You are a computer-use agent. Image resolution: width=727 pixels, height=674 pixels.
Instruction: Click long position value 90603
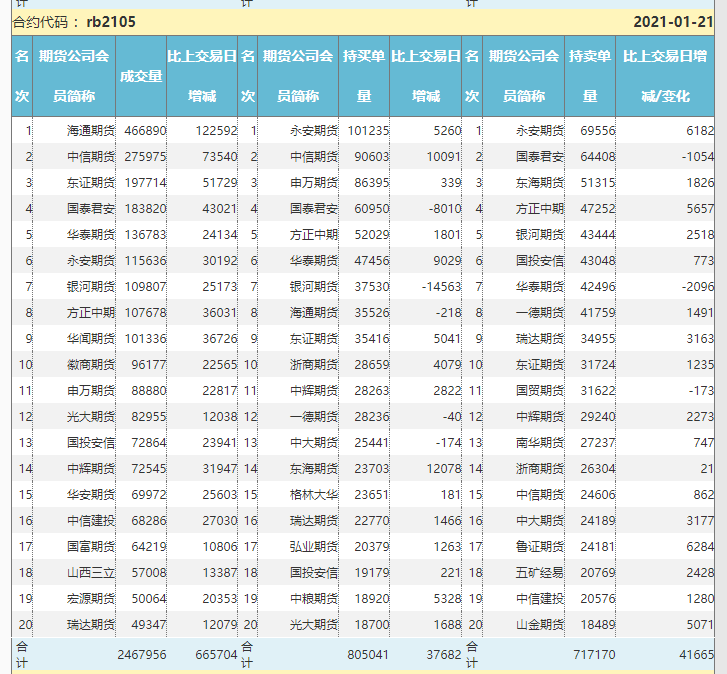[371, 157]
